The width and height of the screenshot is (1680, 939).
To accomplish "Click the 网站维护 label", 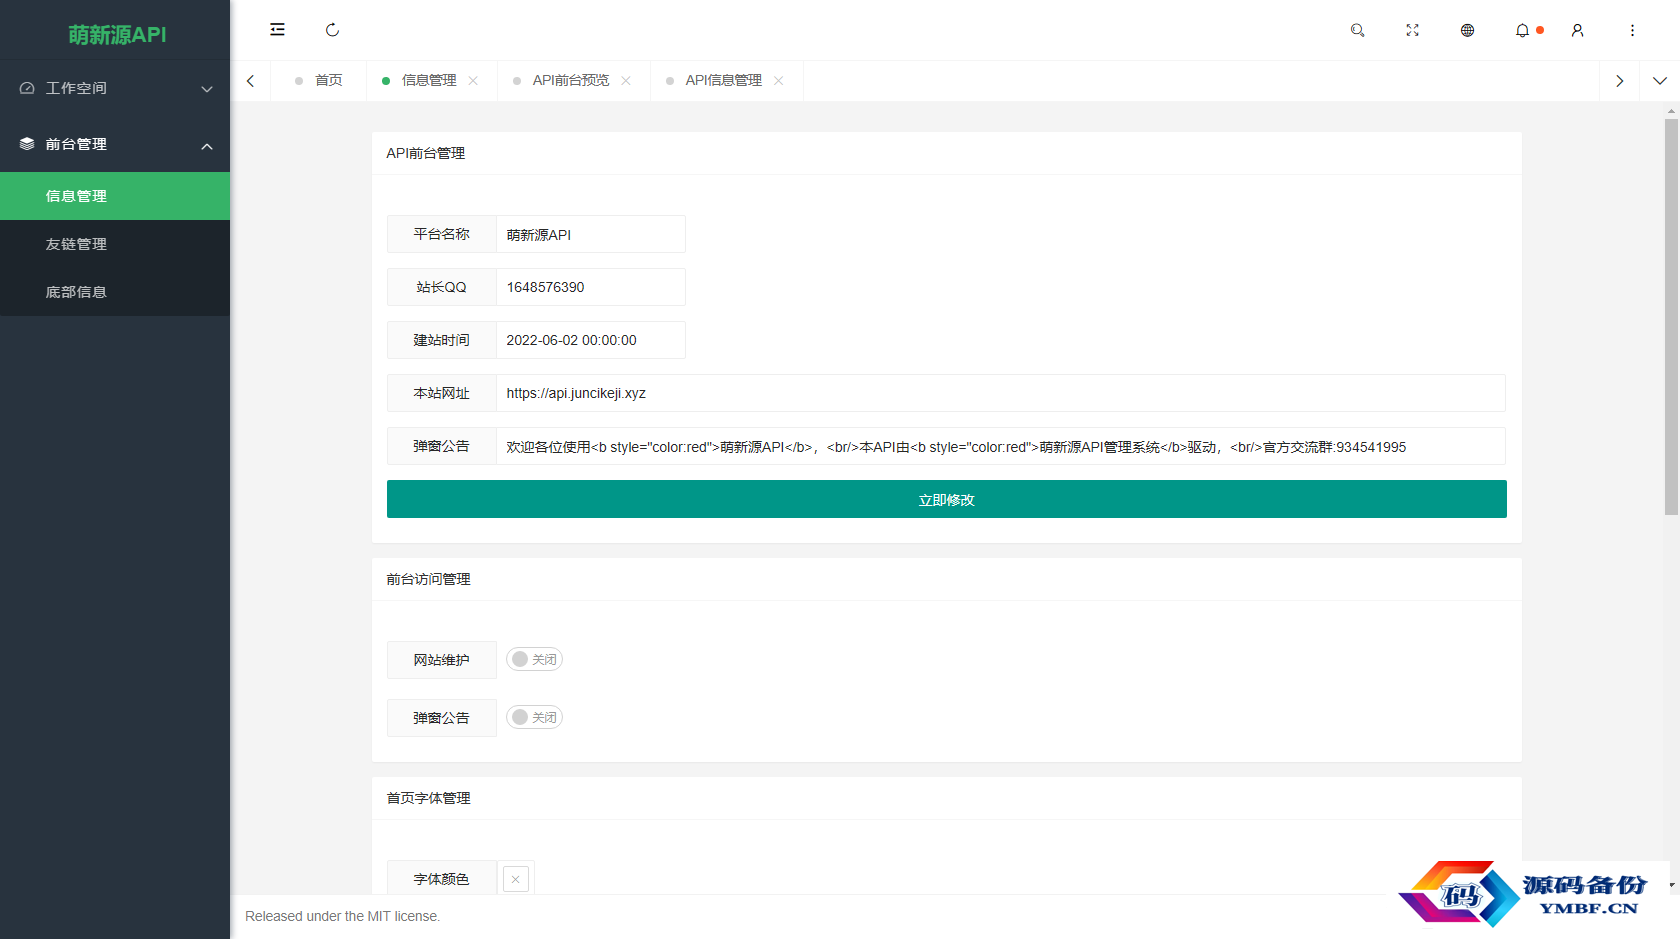I will 442,660.
